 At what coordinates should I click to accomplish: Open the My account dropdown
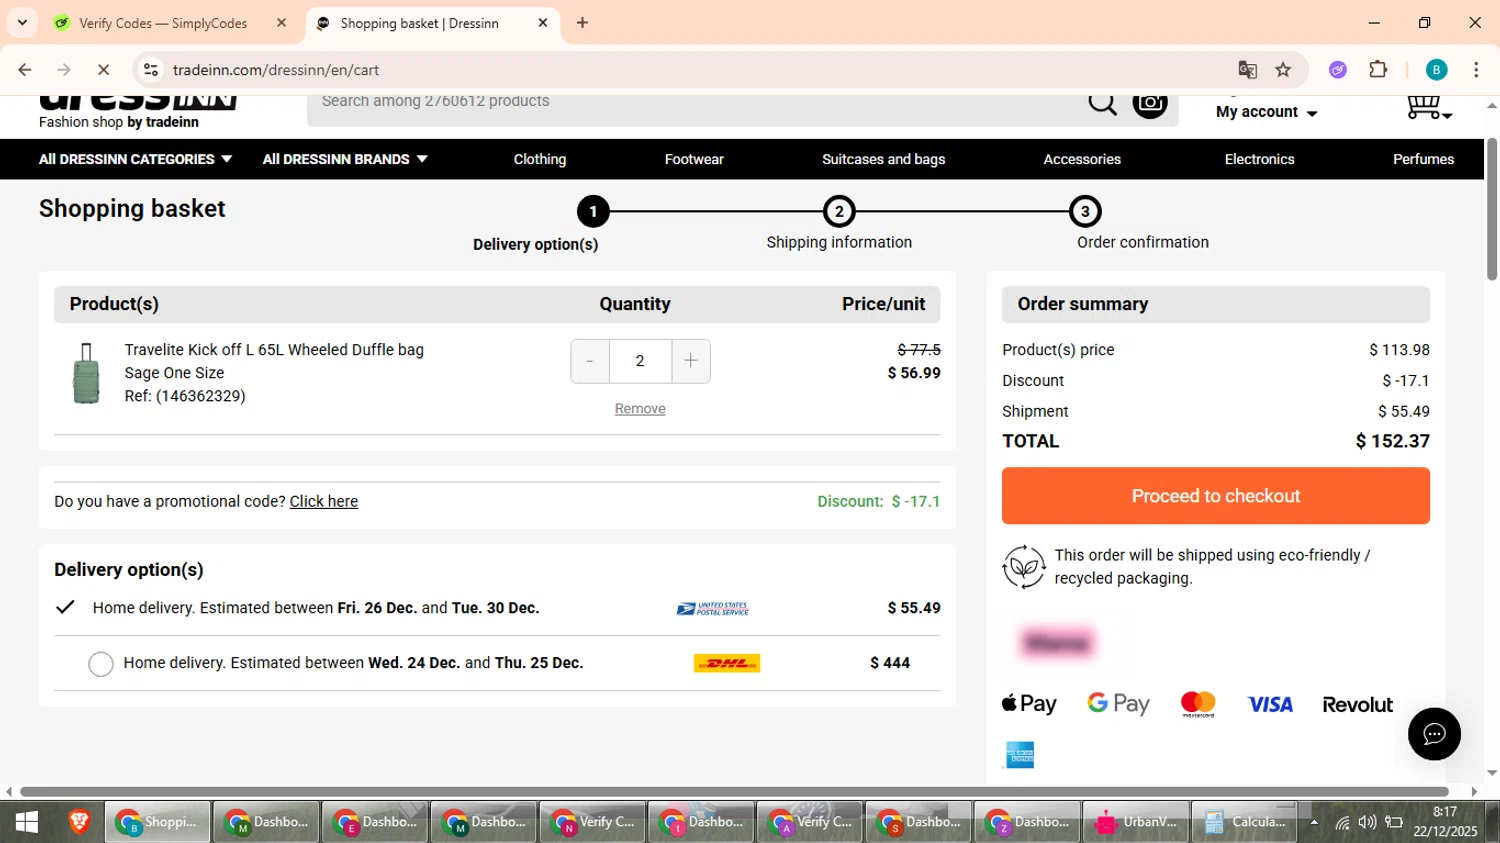(x=1266, y=112)
